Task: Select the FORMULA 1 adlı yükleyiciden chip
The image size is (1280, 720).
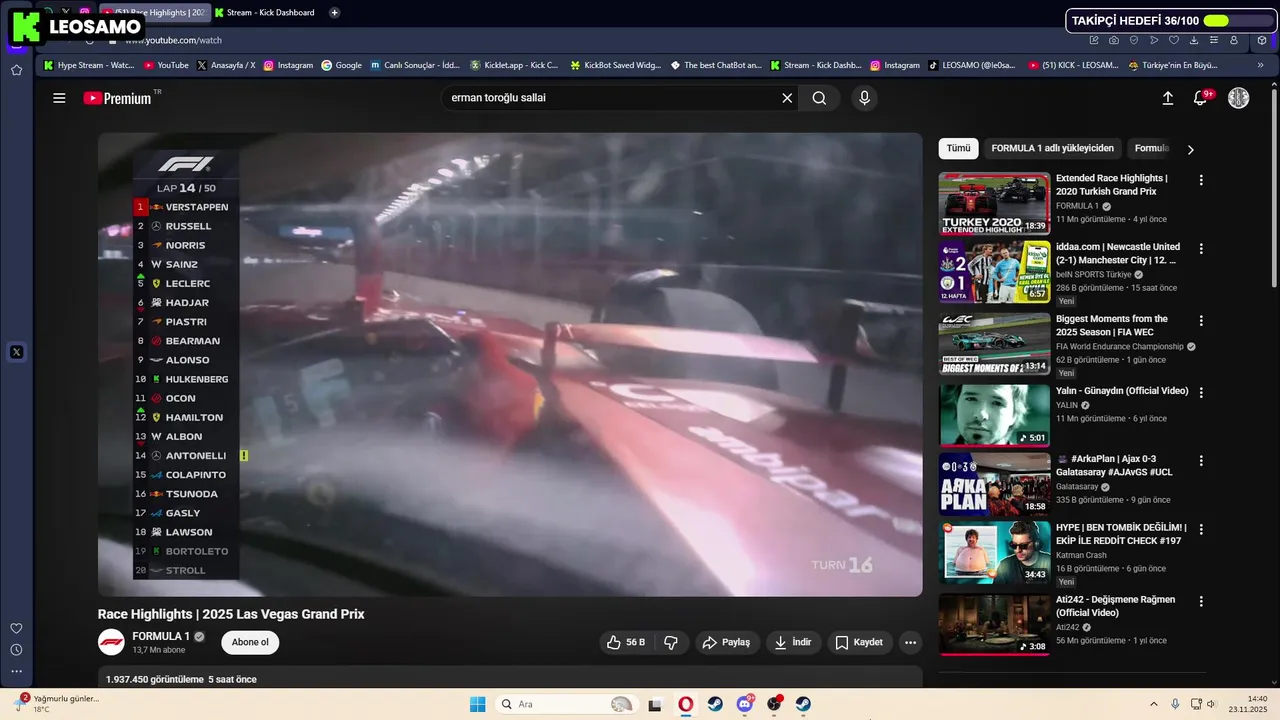Action: [1052, 148]
